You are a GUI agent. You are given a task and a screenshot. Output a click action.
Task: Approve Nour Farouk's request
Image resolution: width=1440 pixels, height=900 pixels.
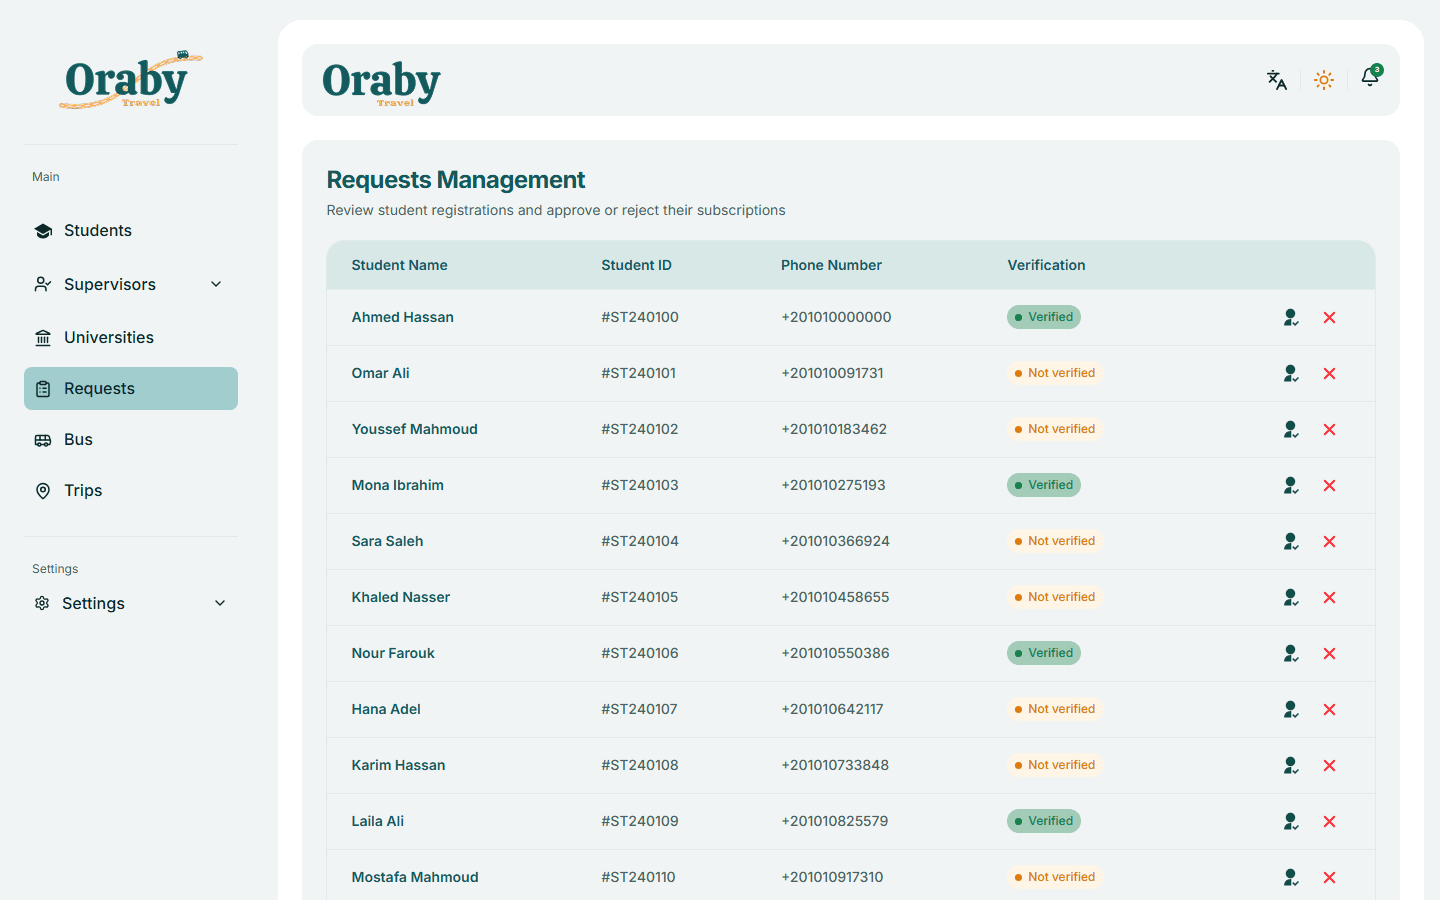click(1291, 653)
